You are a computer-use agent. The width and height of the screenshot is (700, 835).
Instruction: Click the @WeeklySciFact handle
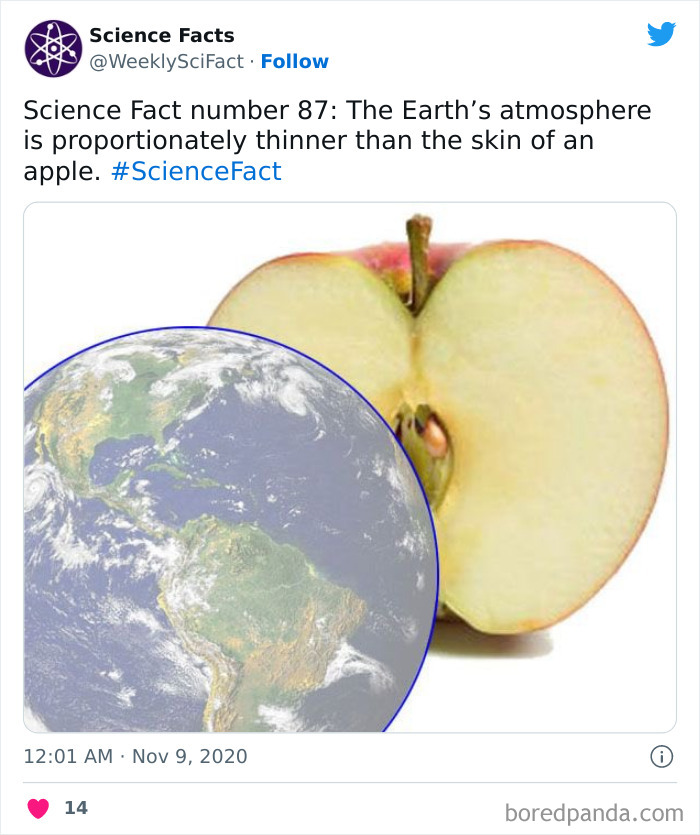(x=166, y=61)
